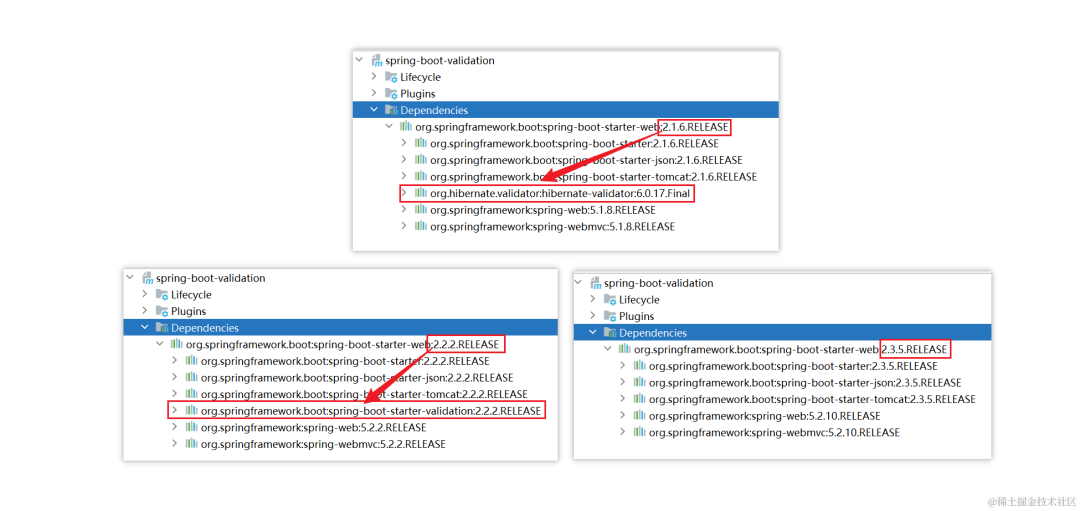The height and width of the screenshot is (511, 1080).
Task: Click the Dependencies folder icon in the bottom-right panel
Action: tap(610, 333)
